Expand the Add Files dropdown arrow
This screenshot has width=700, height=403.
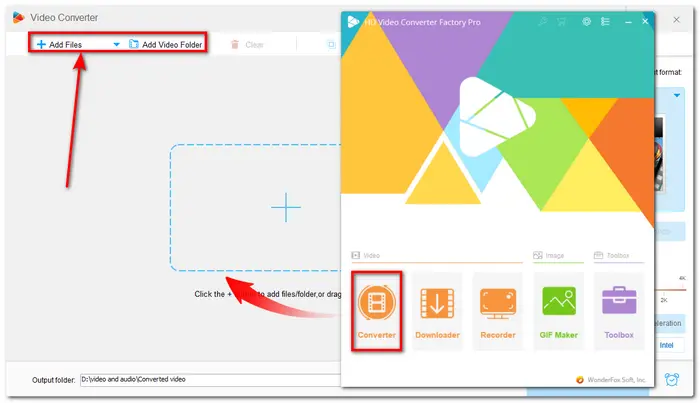pyautogui.click(x=117, y=45)
